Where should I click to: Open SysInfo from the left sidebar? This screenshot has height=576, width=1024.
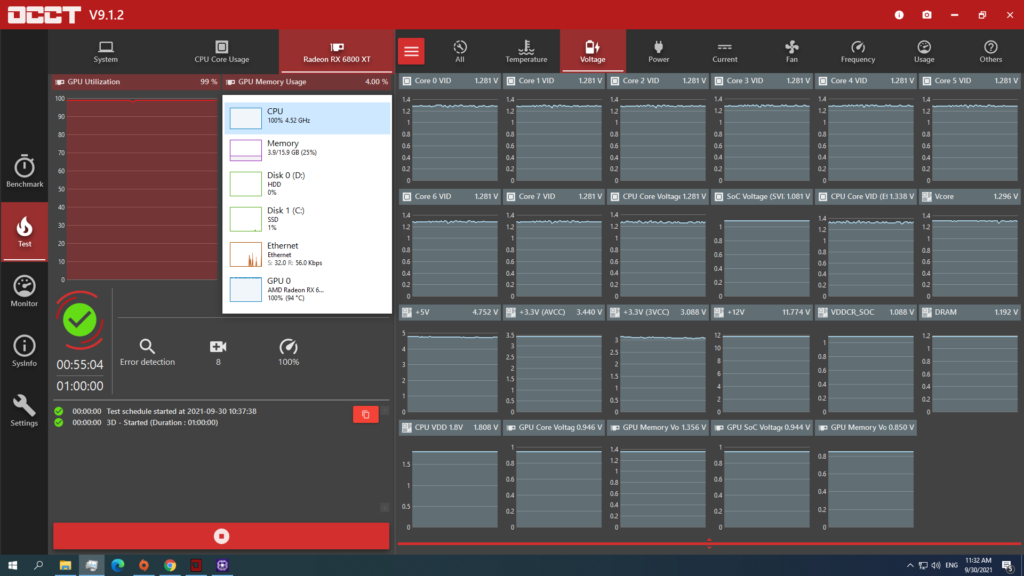pyautogui.click(x=24, y=350)
